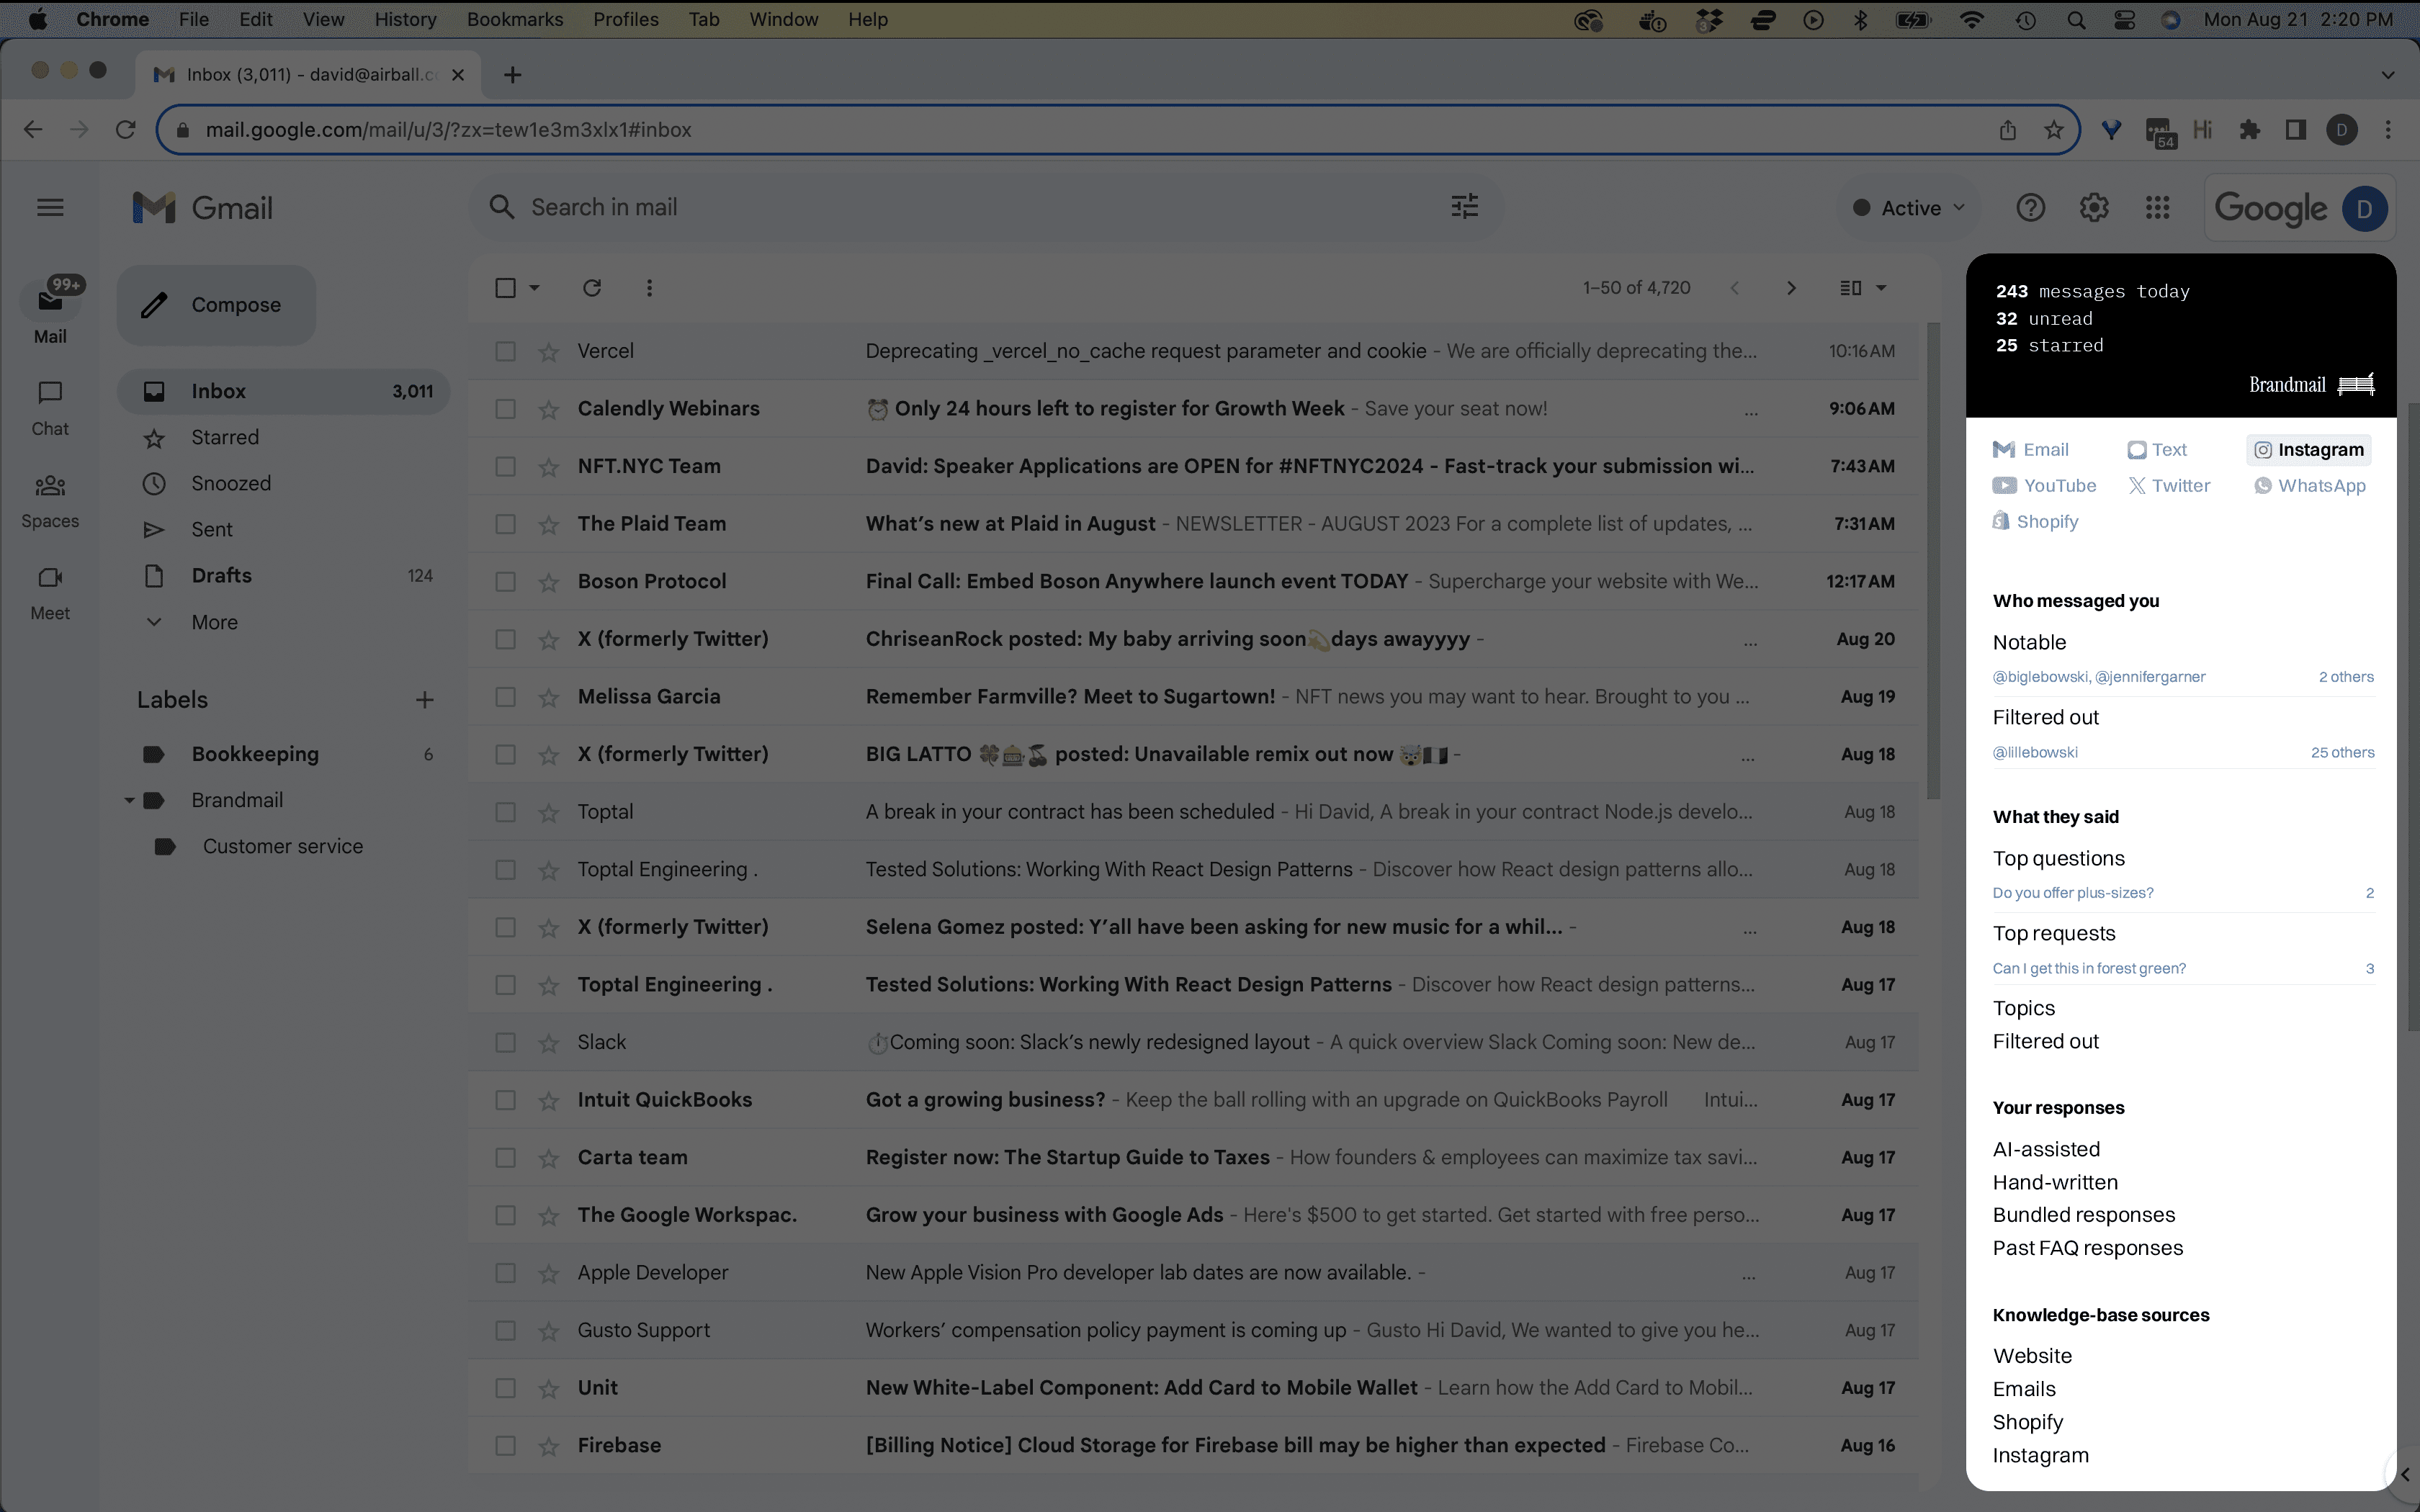The image size is (2420, 1512).
Task: Open the Active status dropdown
Action: [x=1906, y=207]
